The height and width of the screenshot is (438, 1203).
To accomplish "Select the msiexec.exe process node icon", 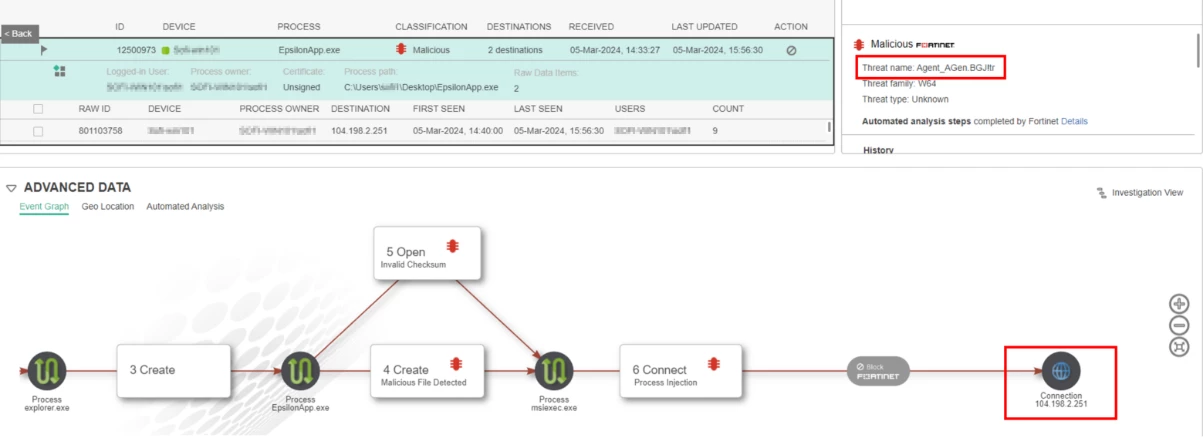I will [x=553, y=371].
